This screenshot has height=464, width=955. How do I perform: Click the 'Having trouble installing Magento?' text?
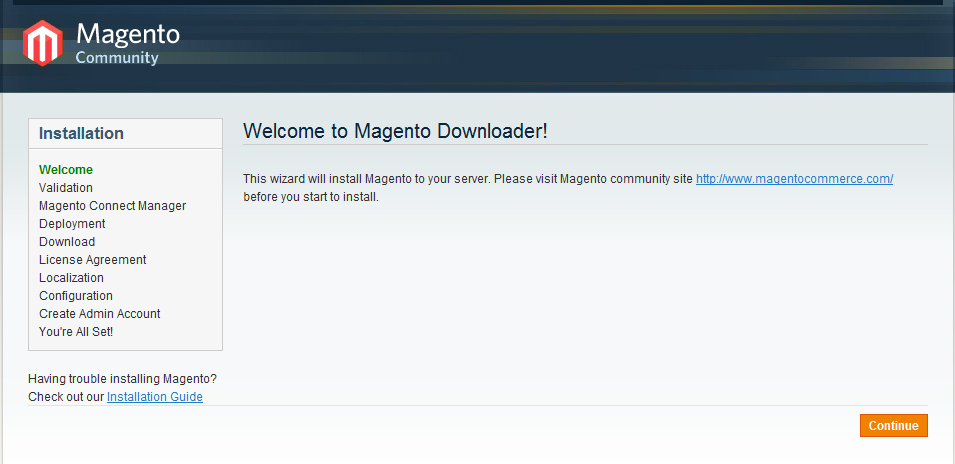pyautogui.click(x=122, y=379)
